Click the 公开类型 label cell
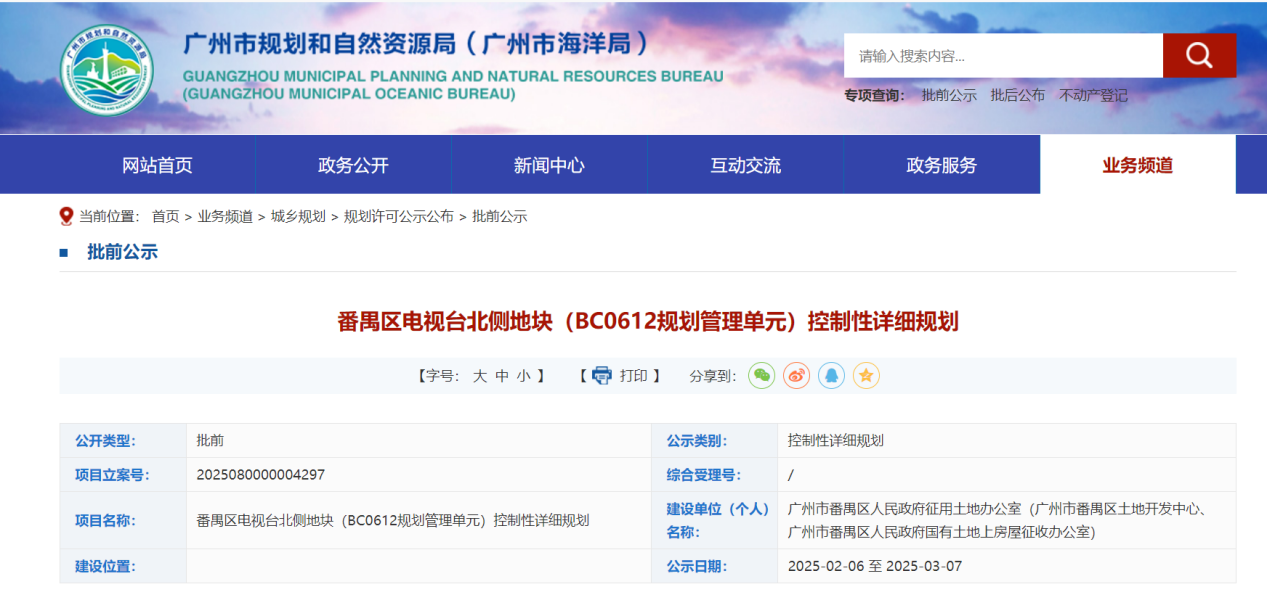 pos(123,440)
